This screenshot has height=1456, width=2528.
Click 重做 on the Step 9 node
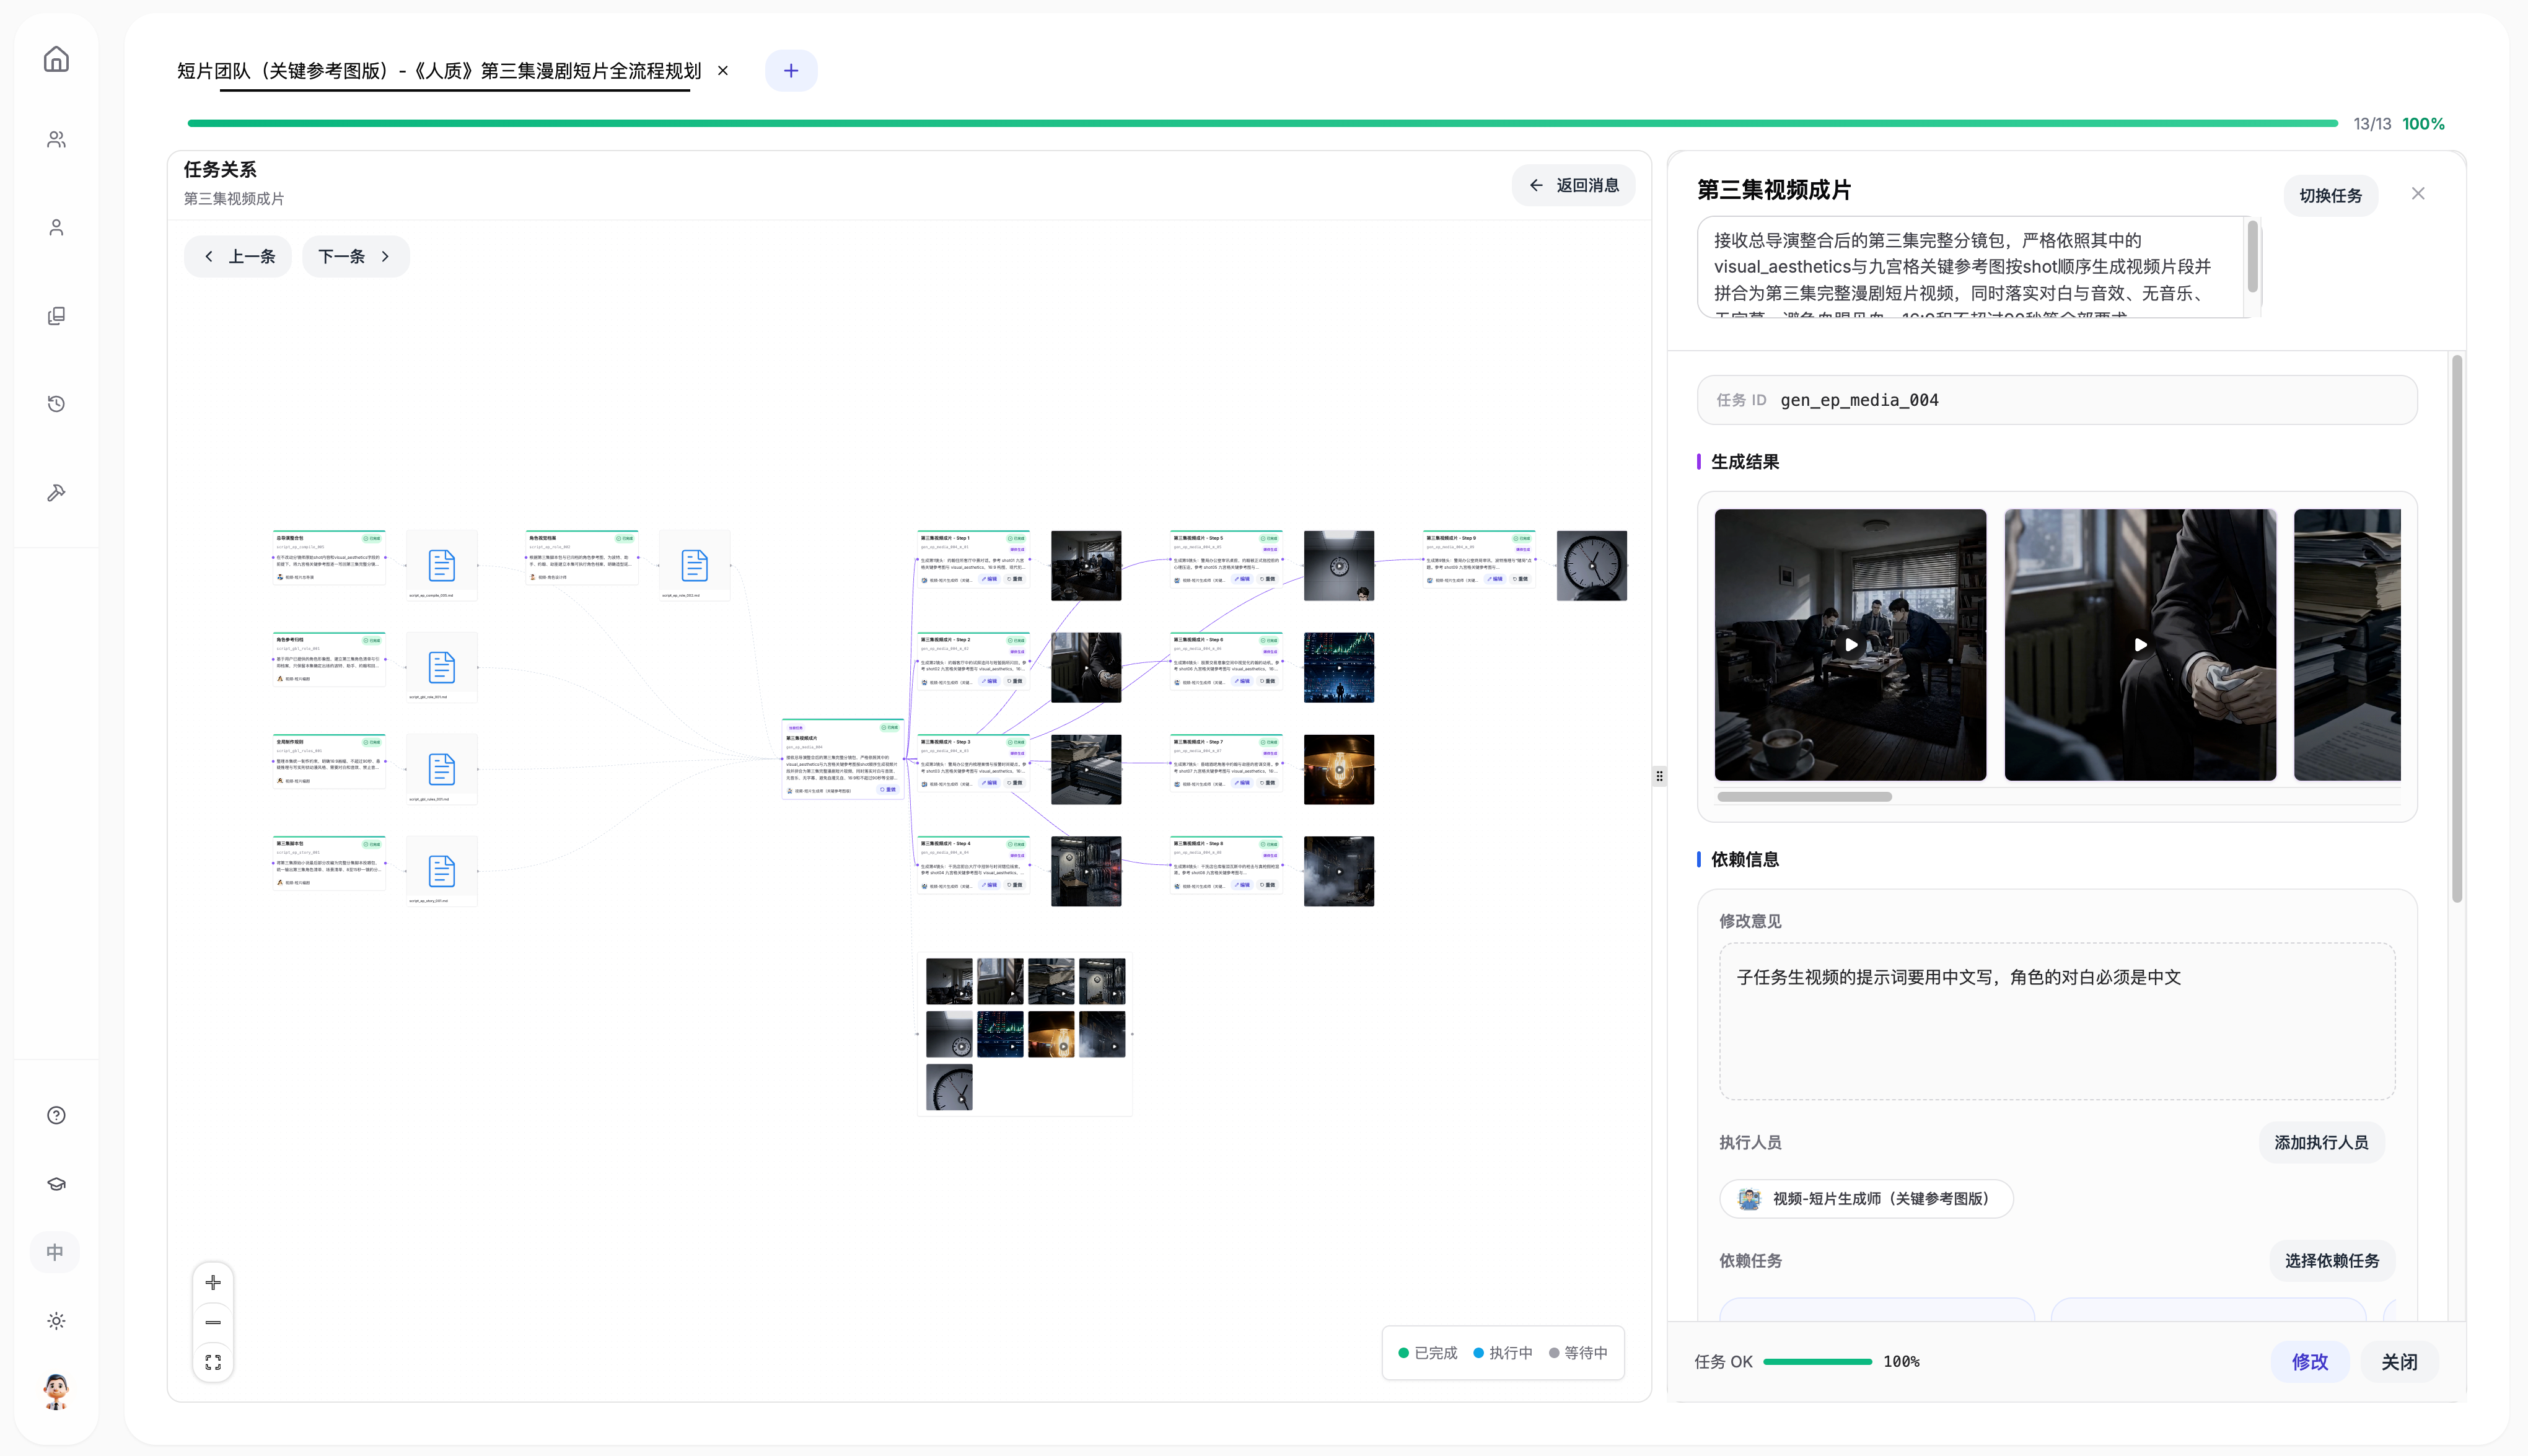[x=1520, y=579]
